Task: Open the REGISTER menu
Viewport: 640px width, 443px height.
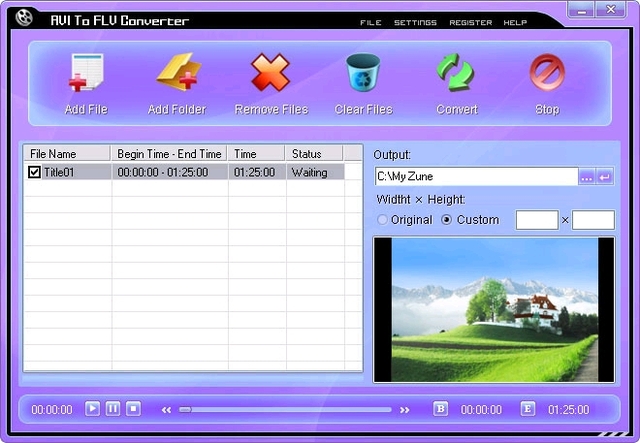Action: pyautogui.click(x=471, y=22)
